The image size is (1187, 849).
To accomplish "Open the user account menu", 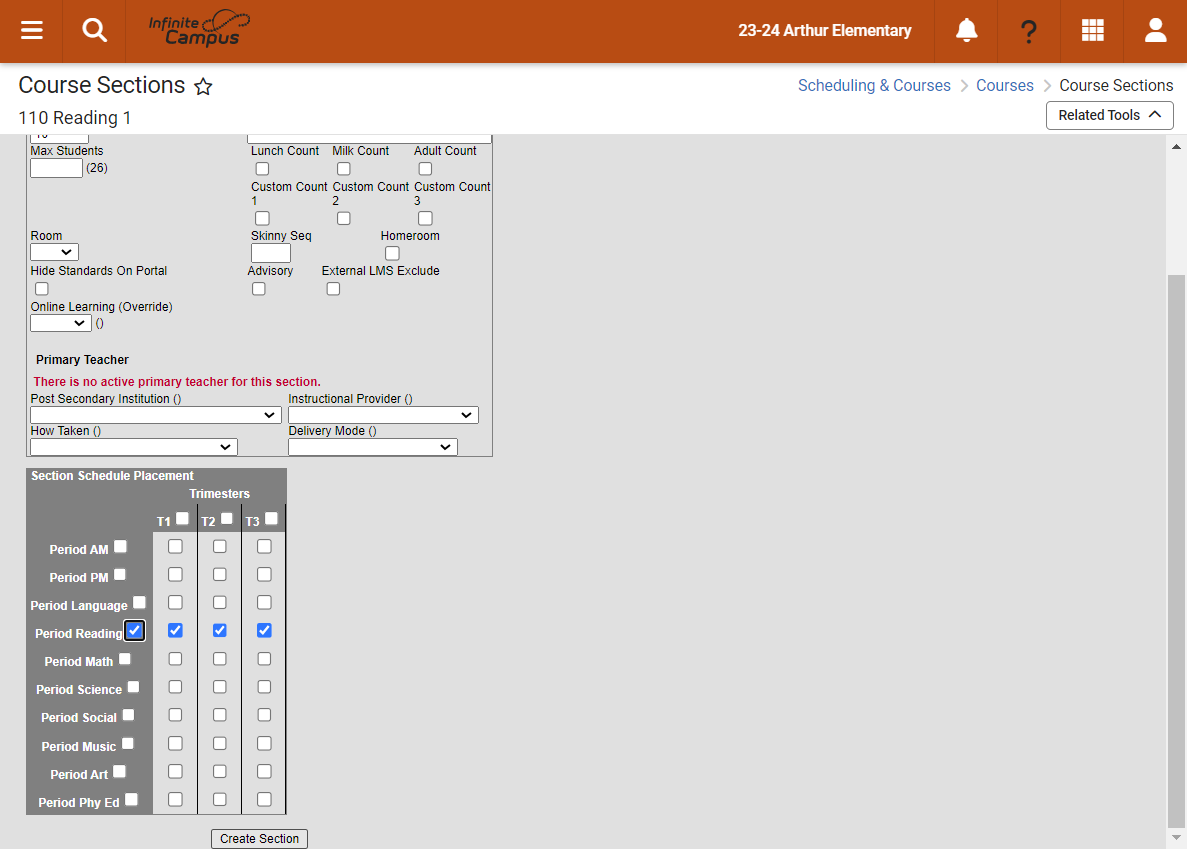I will (1155, 31).
